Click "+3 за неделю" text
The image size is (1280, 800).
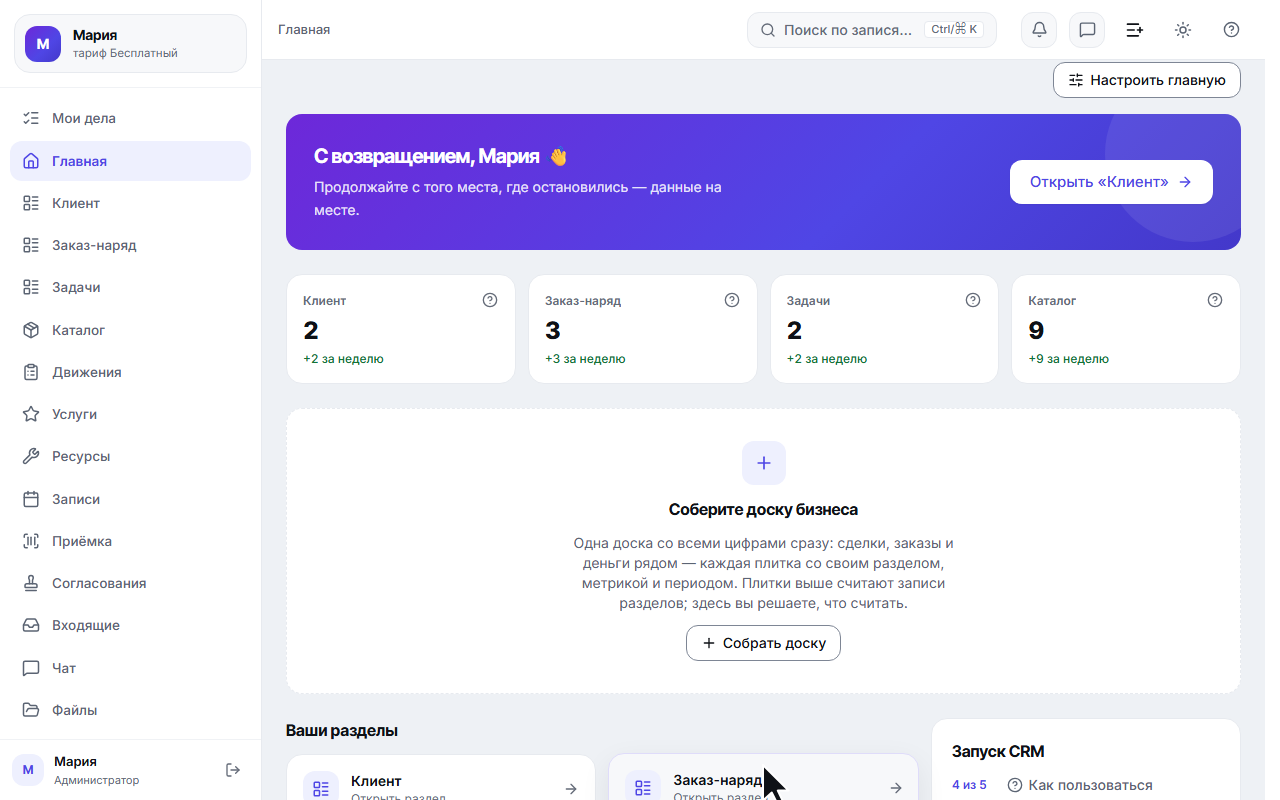585,359
